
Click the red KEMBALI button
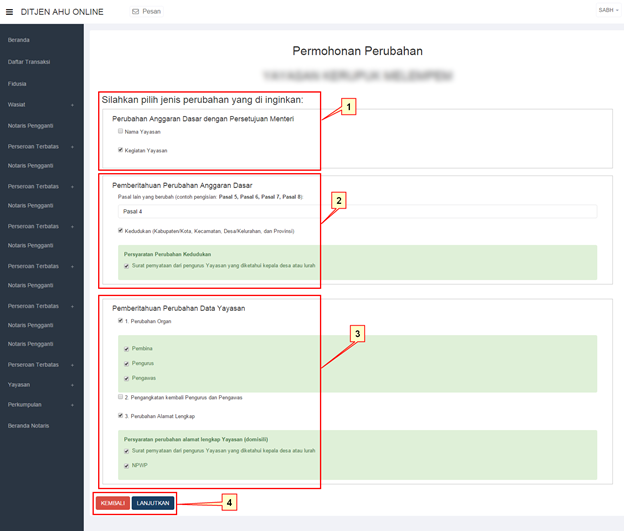pos(112,503)
